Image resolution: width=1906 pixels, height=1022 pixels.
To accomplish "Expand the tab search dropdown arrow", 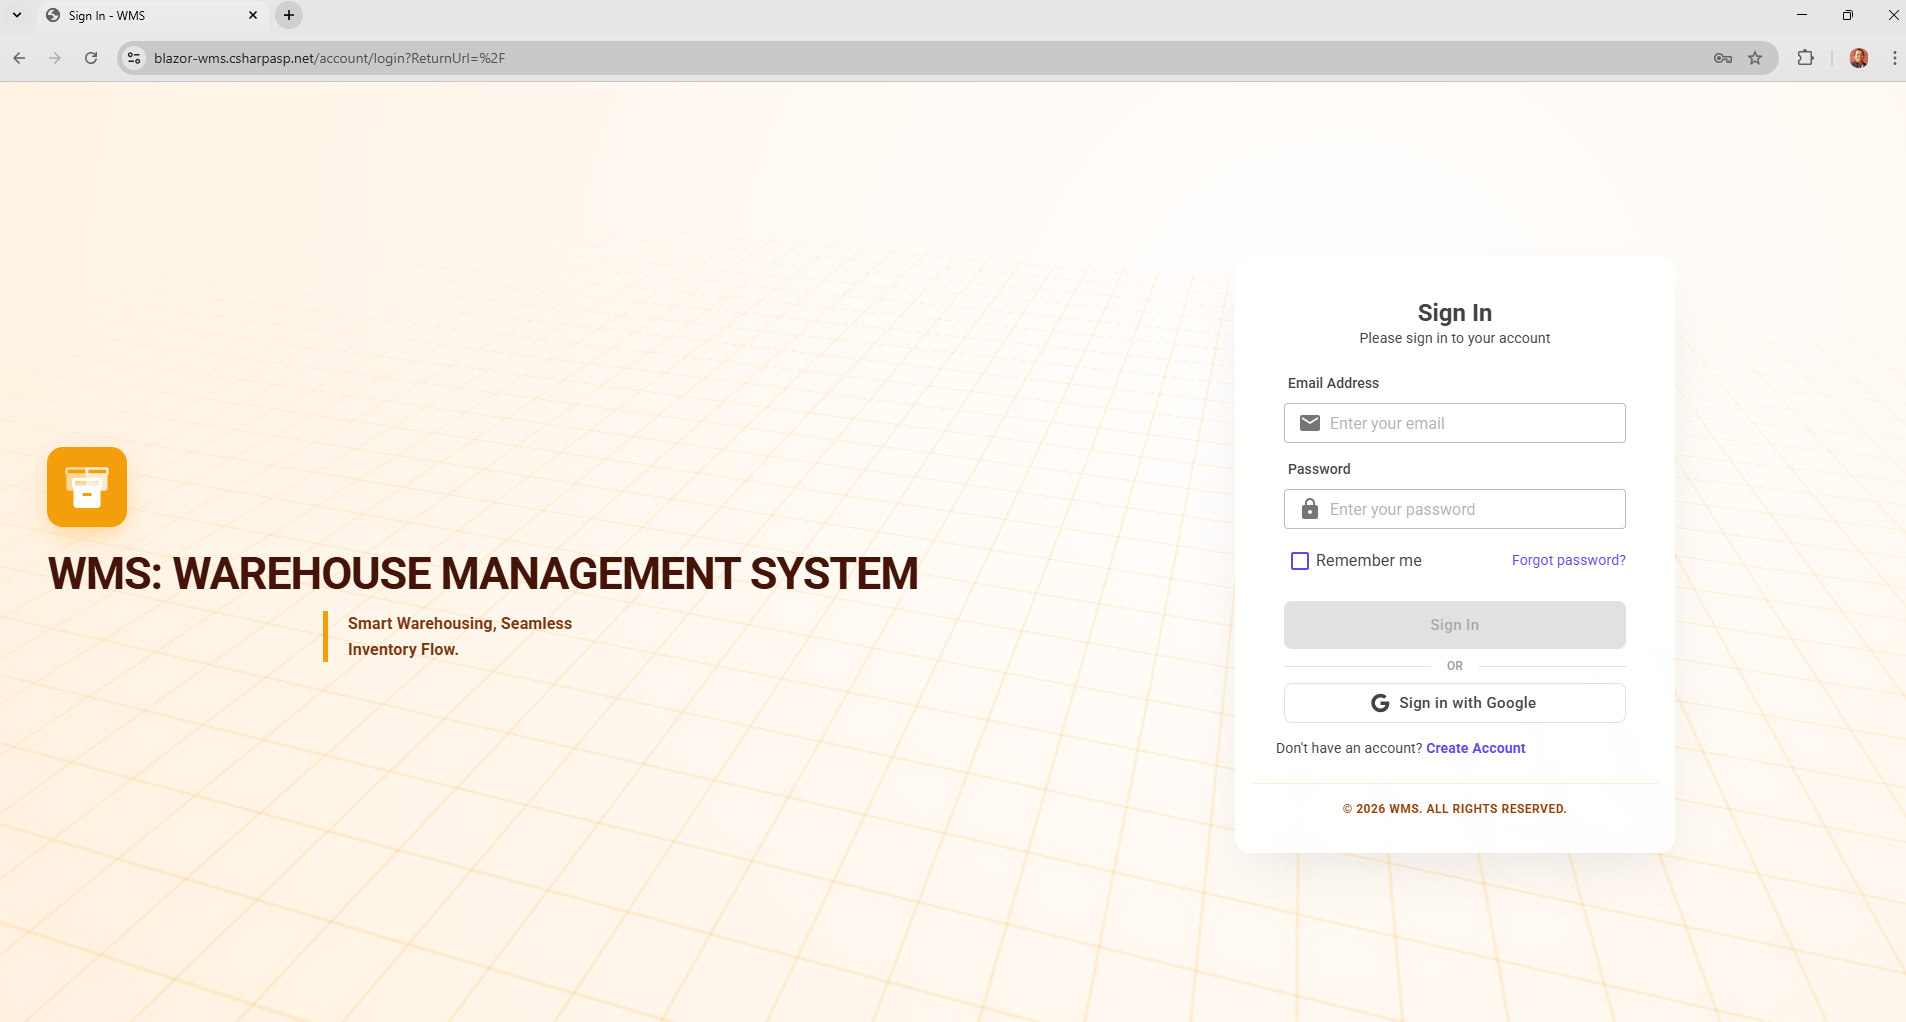I will click(17, 15).
